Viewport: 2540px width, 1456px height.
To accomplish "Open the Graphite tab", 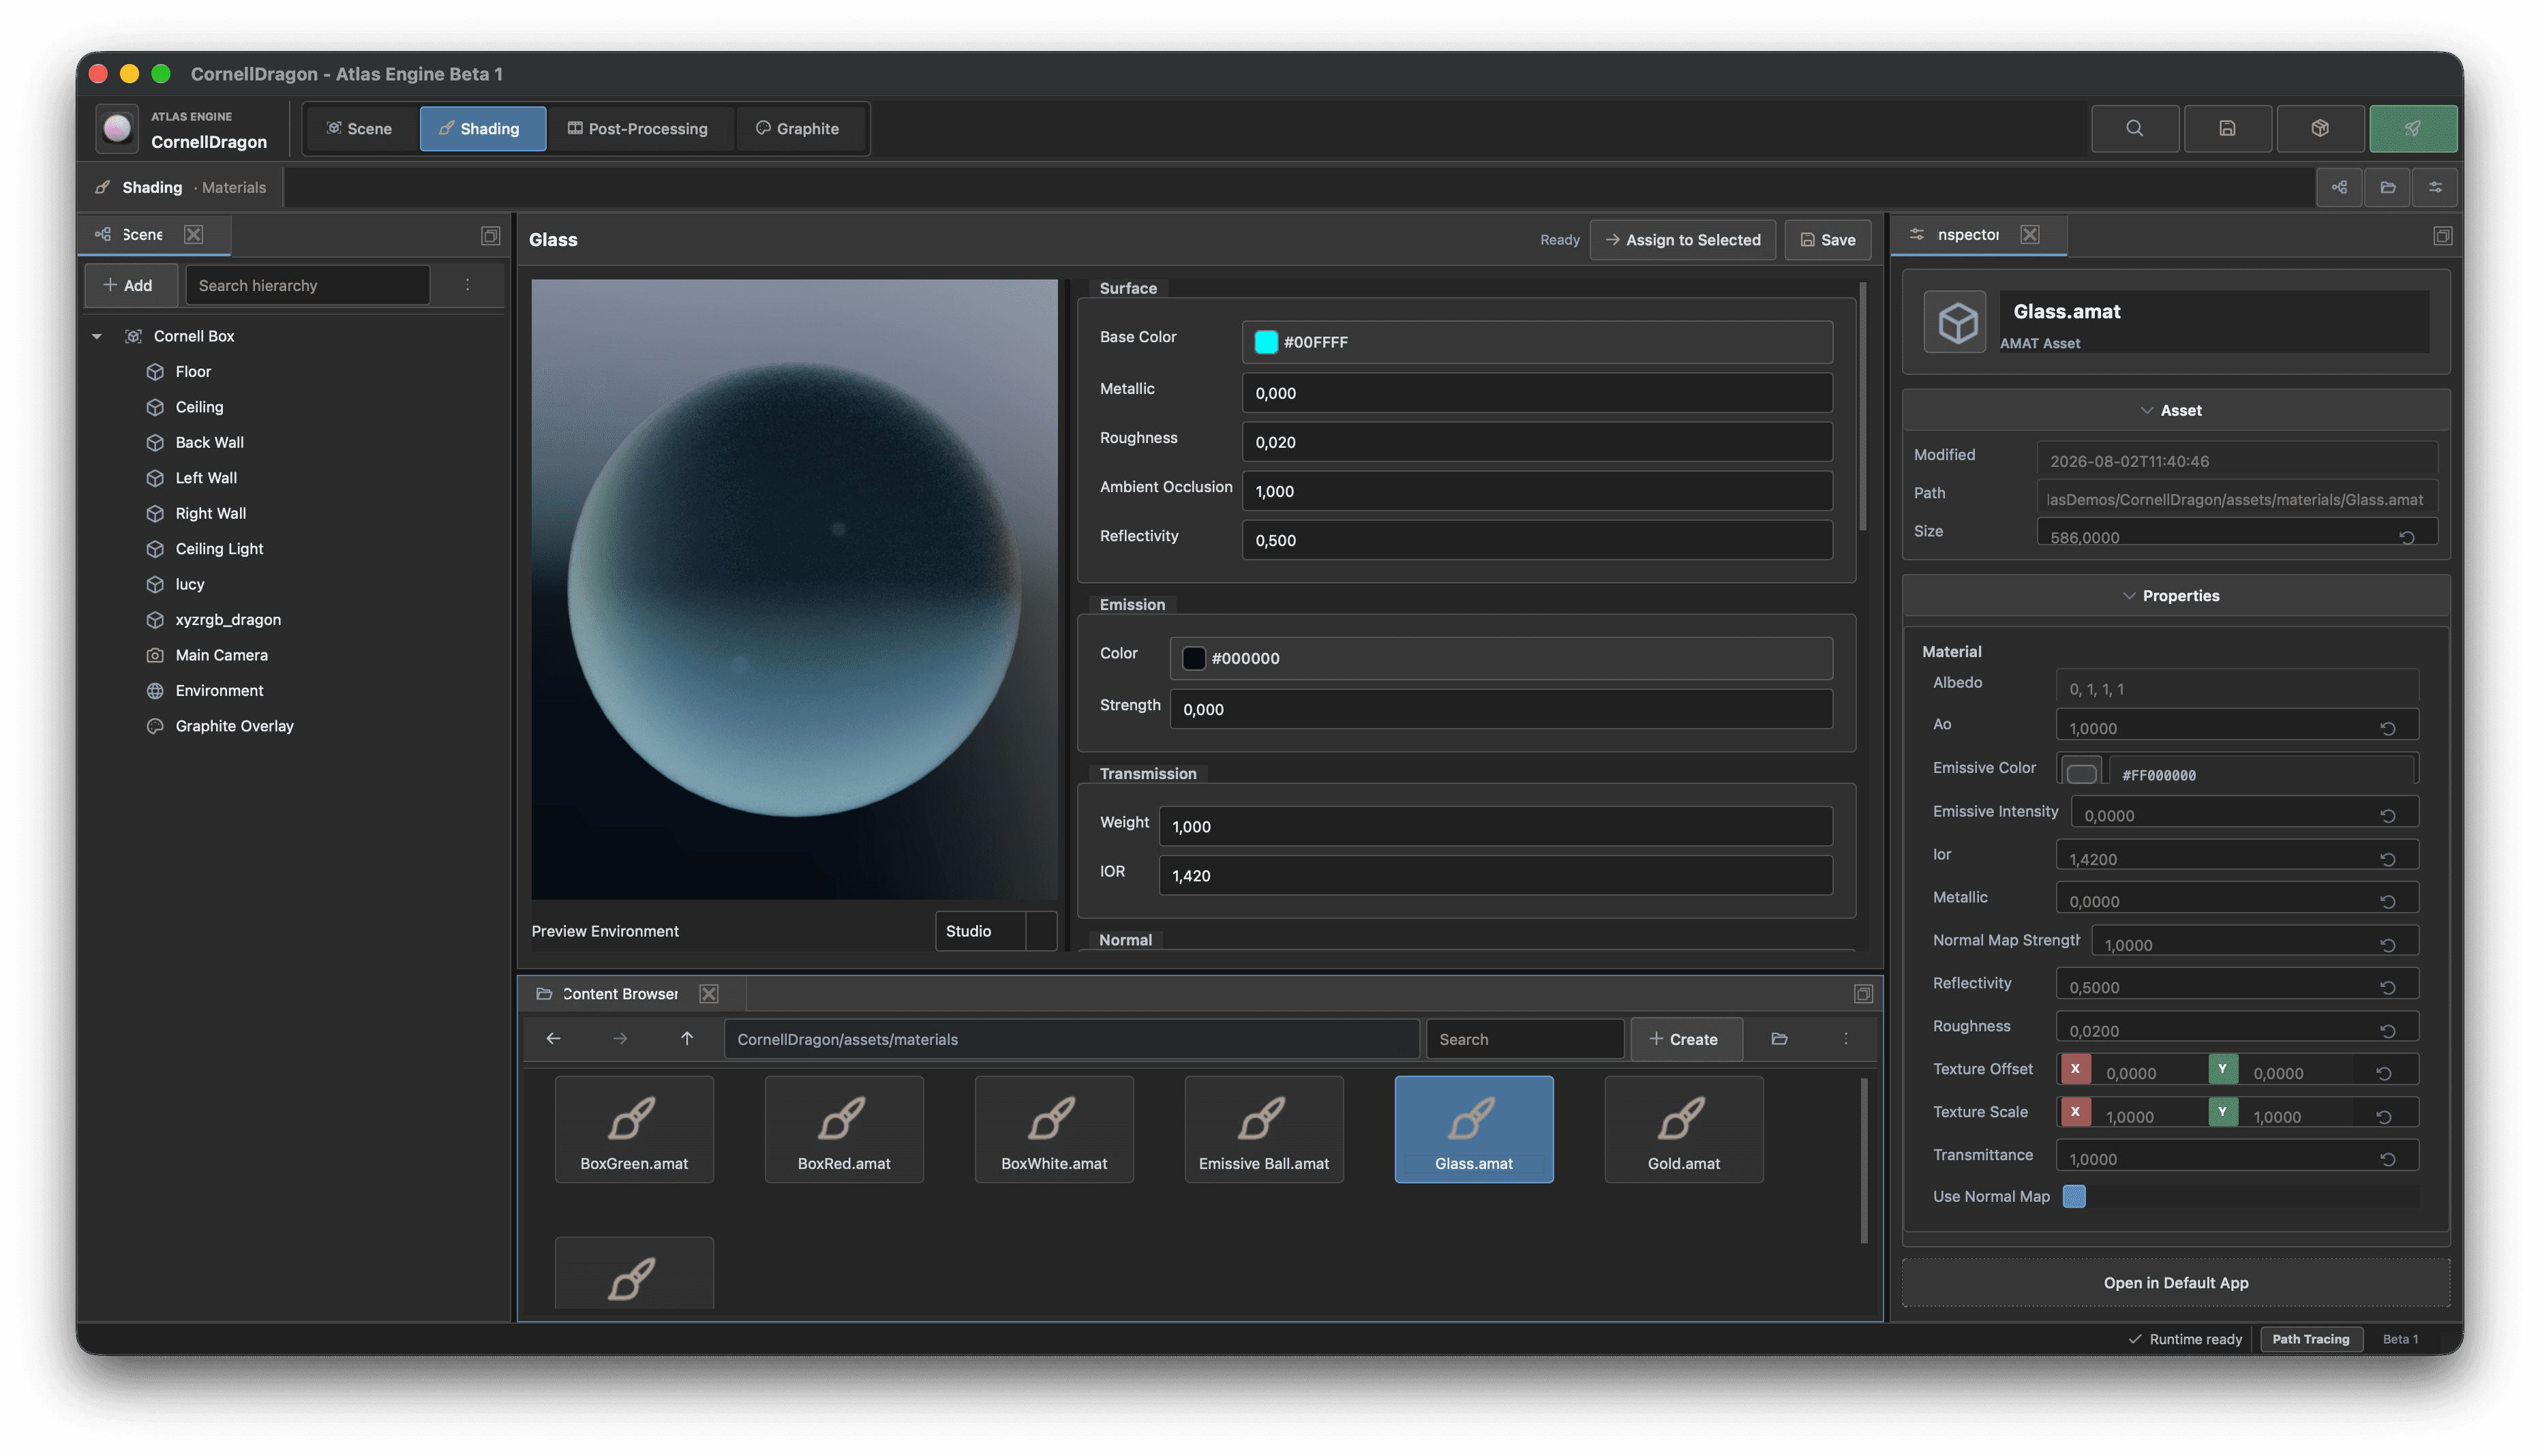I will tap(800, 128).
